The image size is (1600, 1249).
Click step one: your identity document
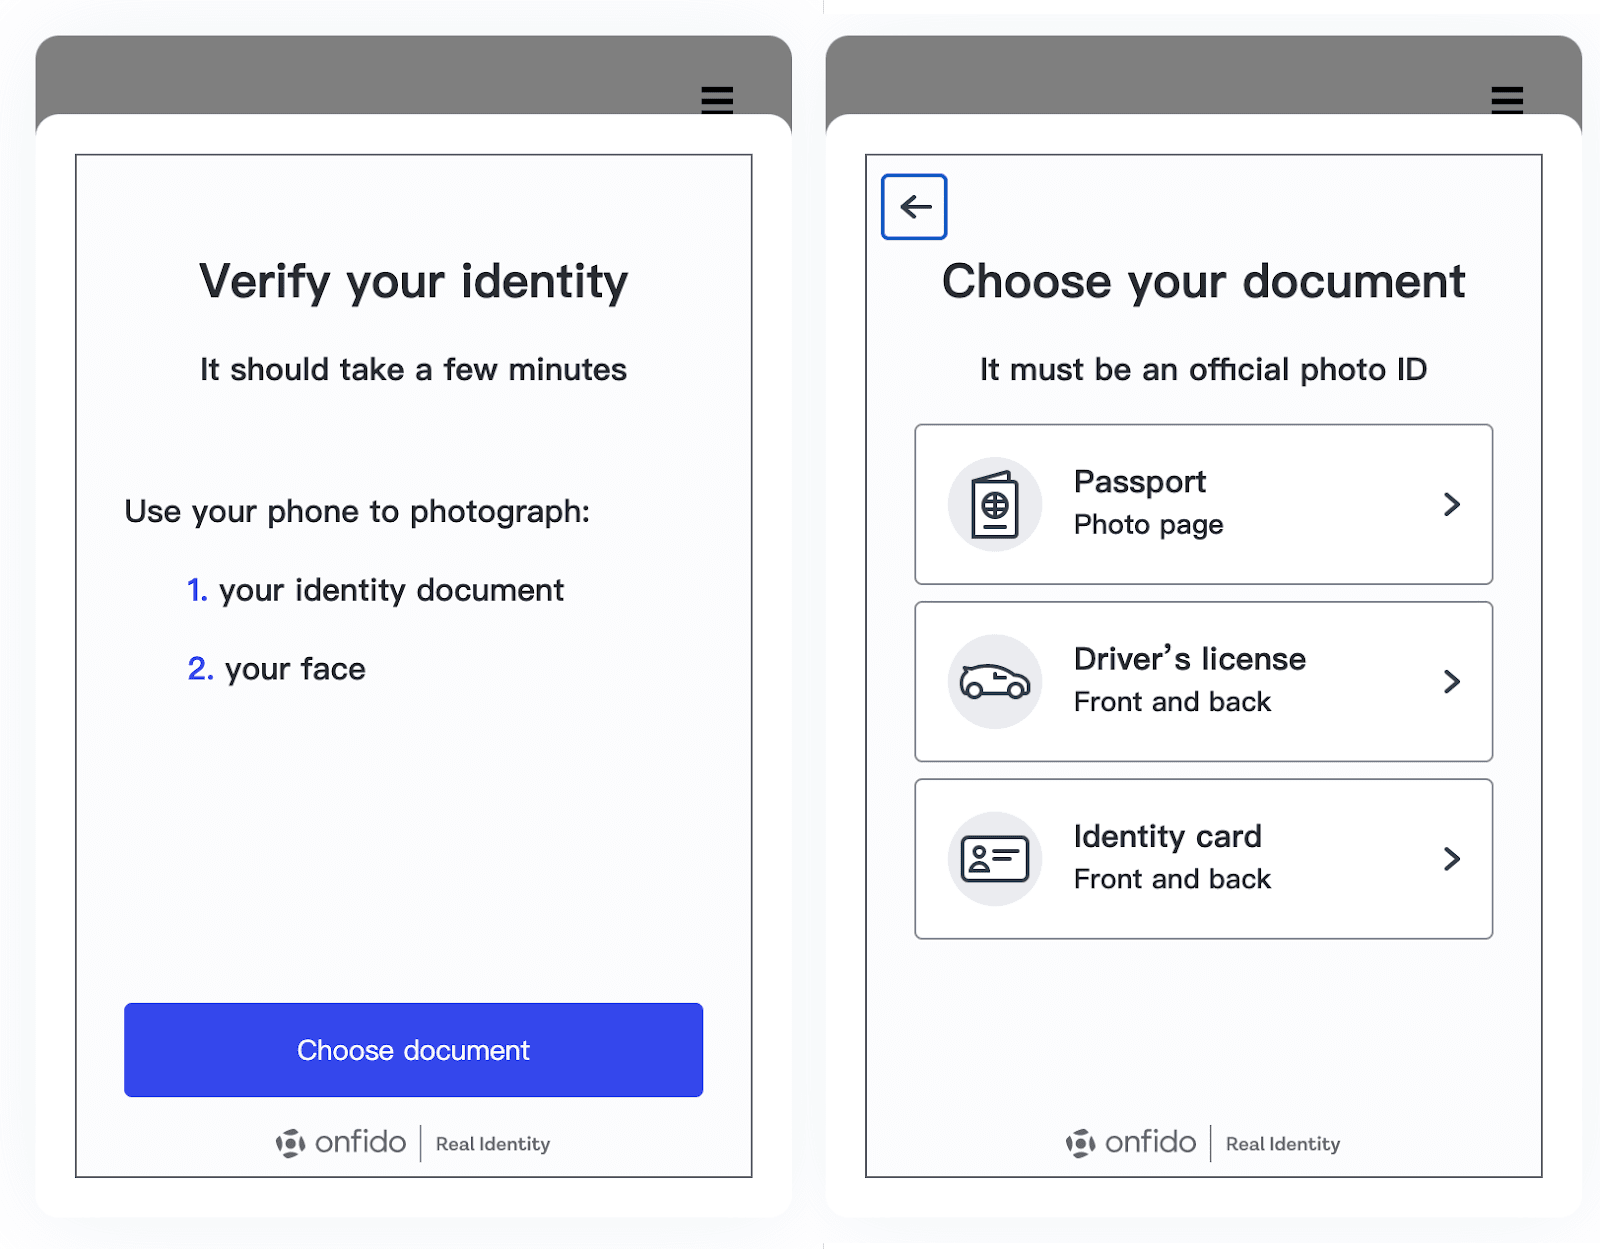click(376, 590)
